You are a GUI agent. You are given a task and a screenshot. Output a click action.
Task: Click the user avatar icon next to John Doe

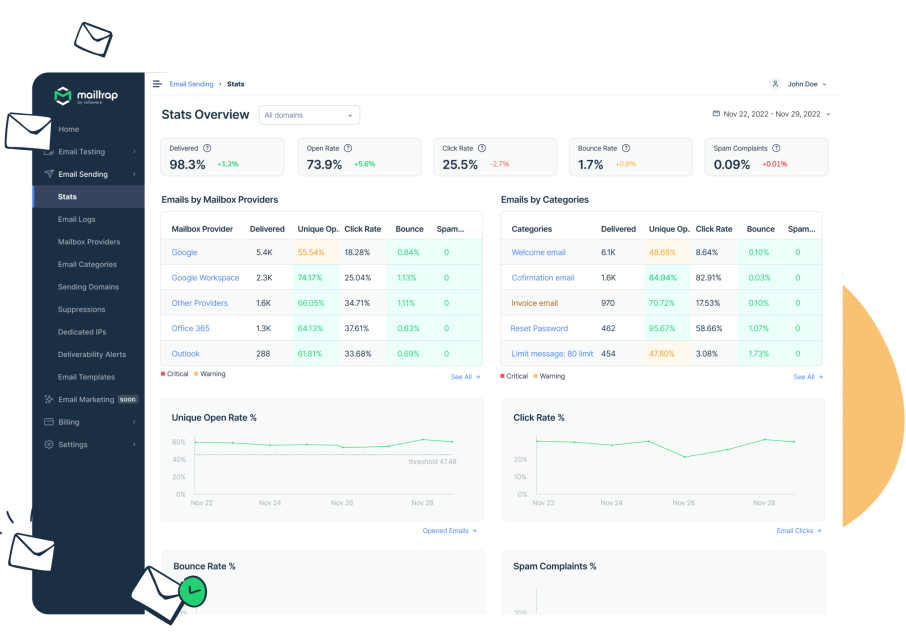(x=776, y=84)
